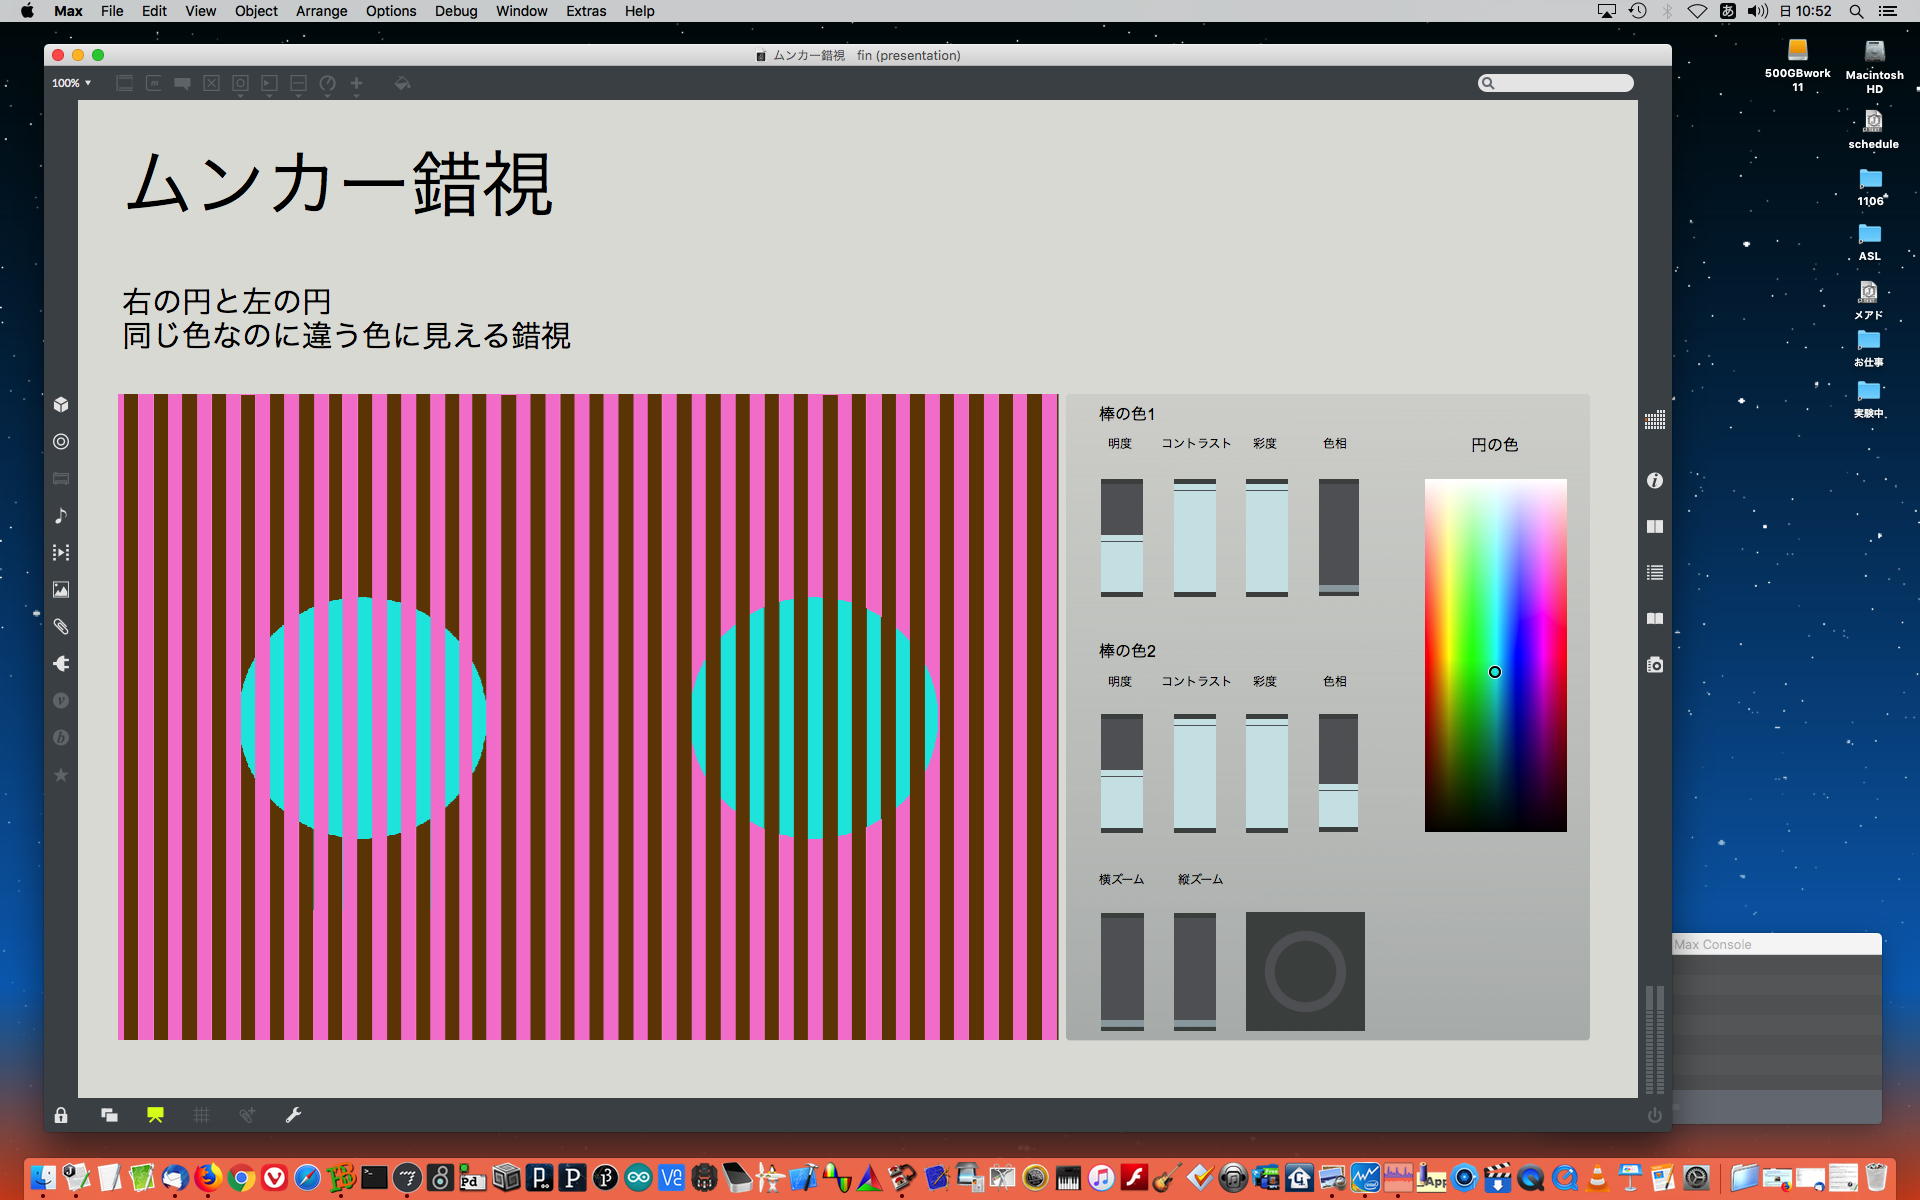Viewport: 1920px width, 1200px height.
Task: Toggle audio power button at bottom right
Action: pos(1655,1115)
